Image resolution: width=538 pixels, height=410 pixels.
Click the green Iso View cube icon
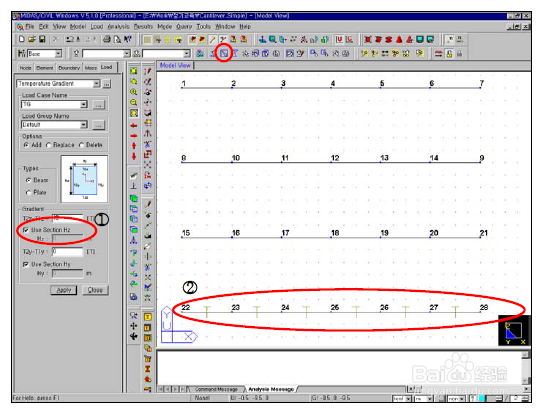pyautogui.click(x=134, y=198)
